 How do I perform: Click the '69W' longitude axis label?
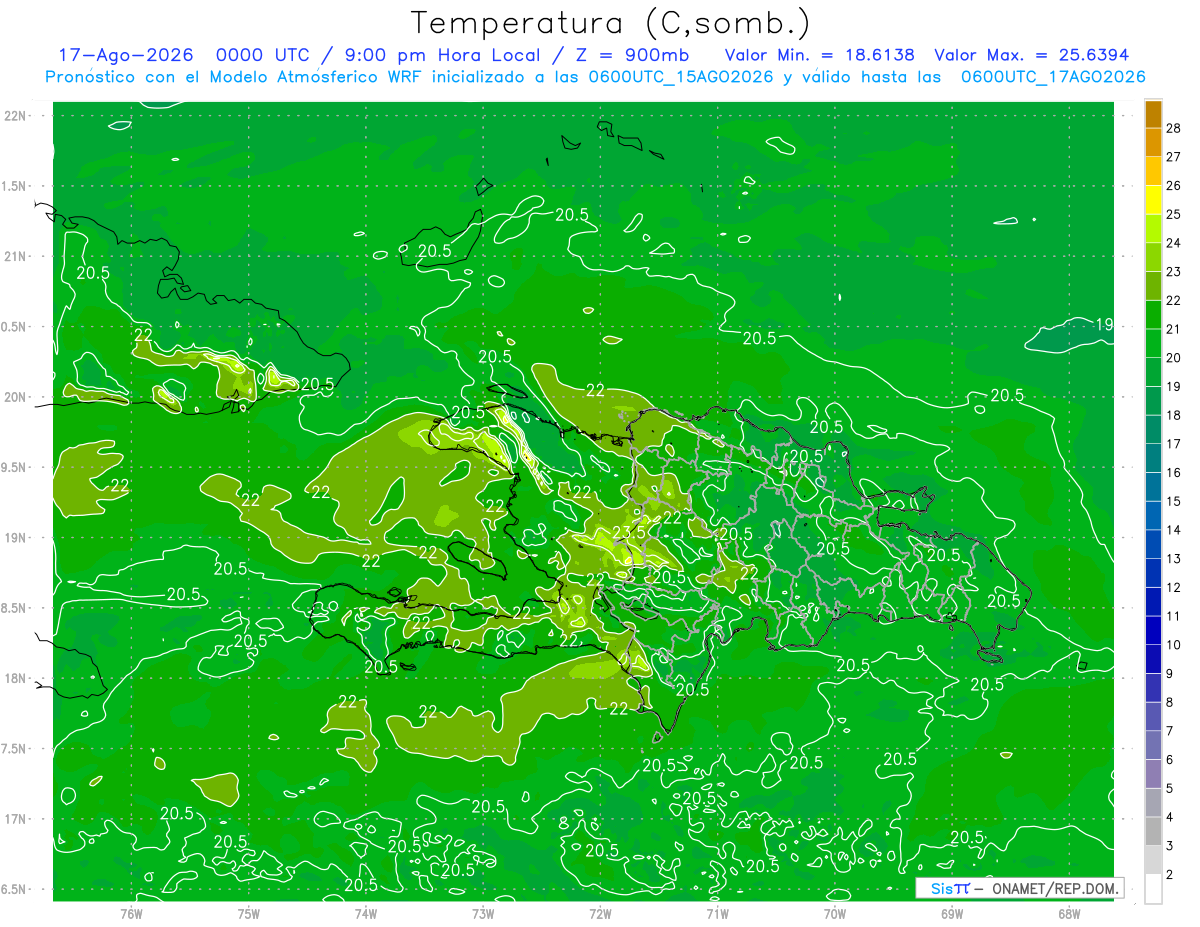(952, 913)
